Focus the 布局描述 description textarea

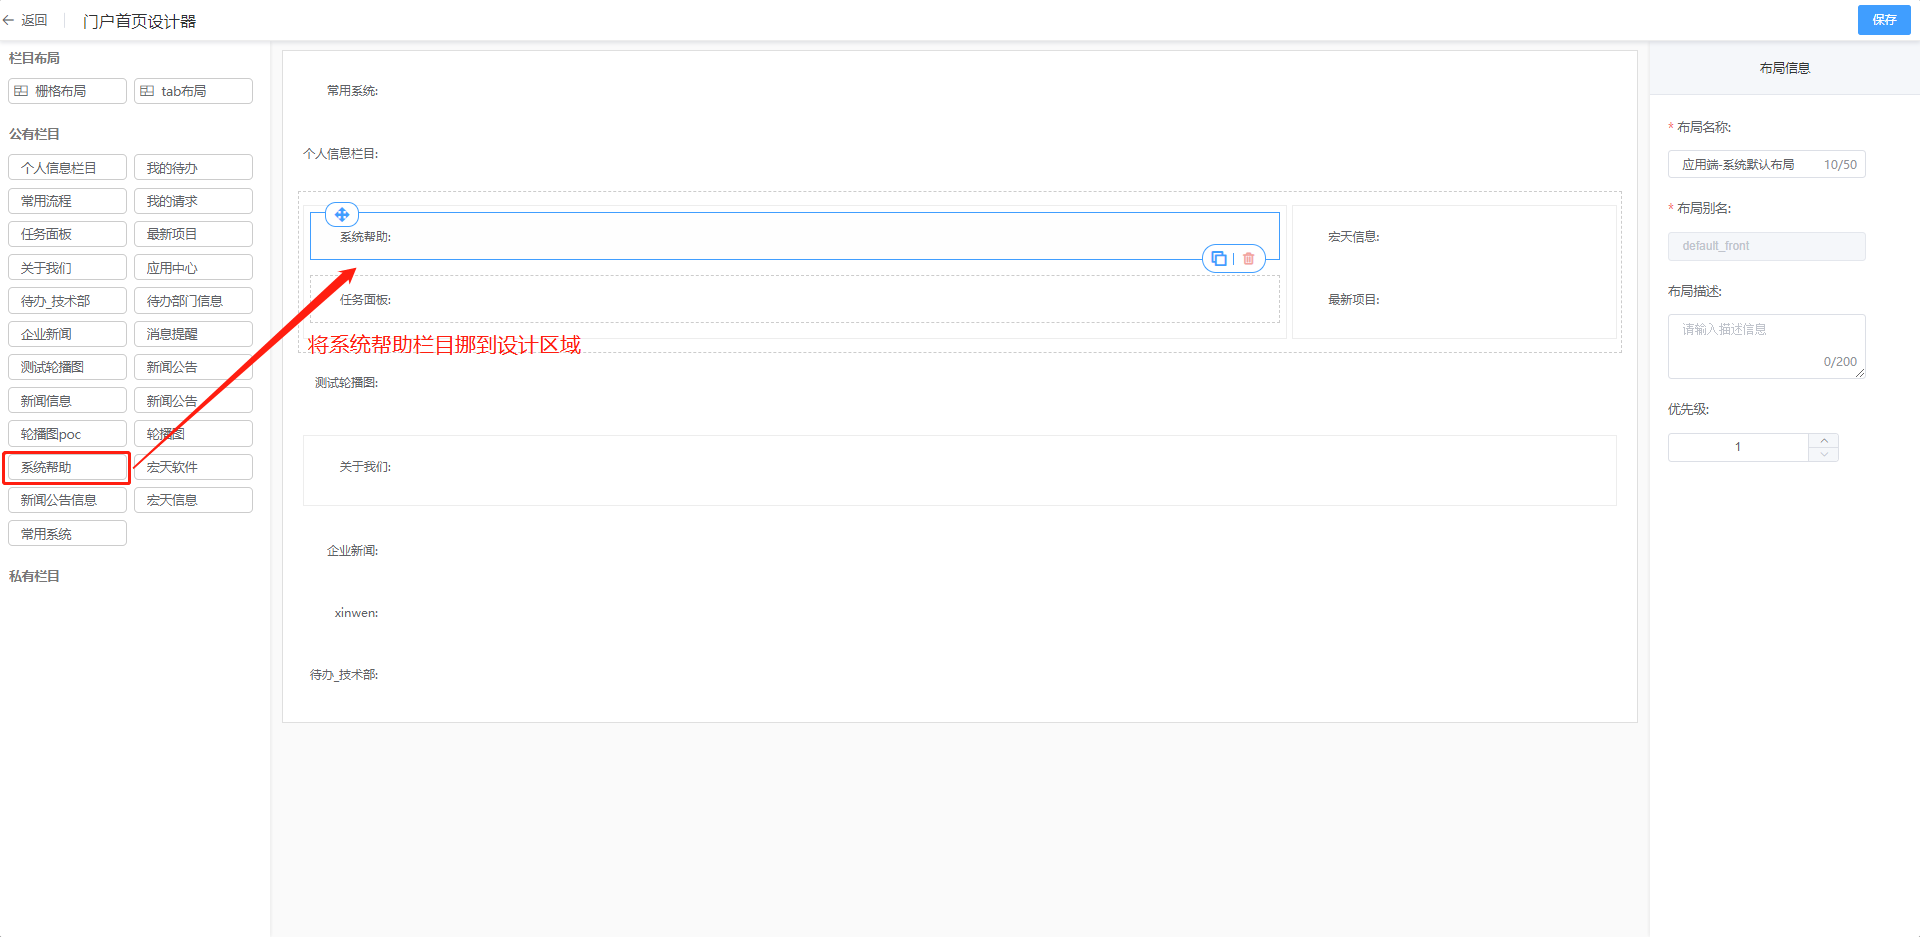(1766, 346)
